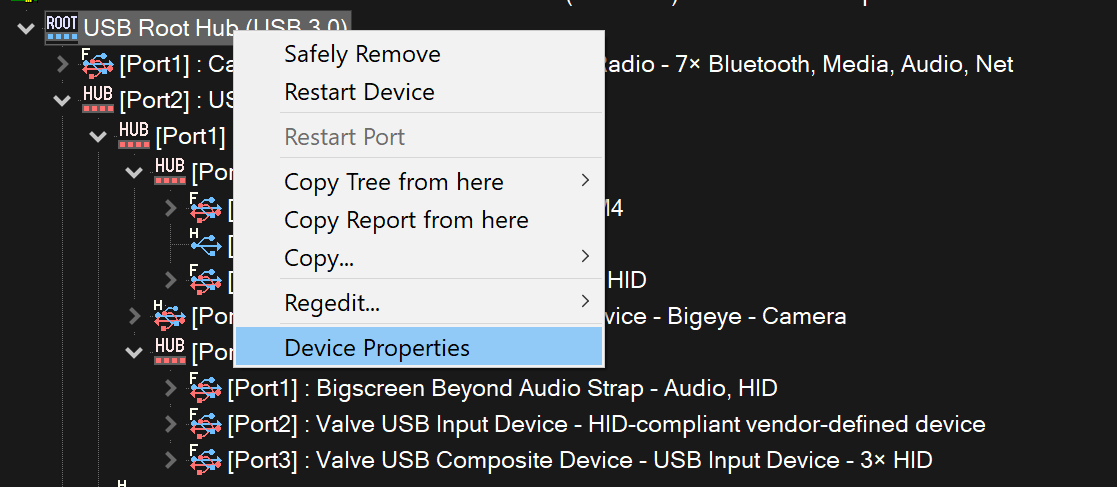Open the Copy Tree from here submenu
The image size is (1117, 487).
pos(394,182)
